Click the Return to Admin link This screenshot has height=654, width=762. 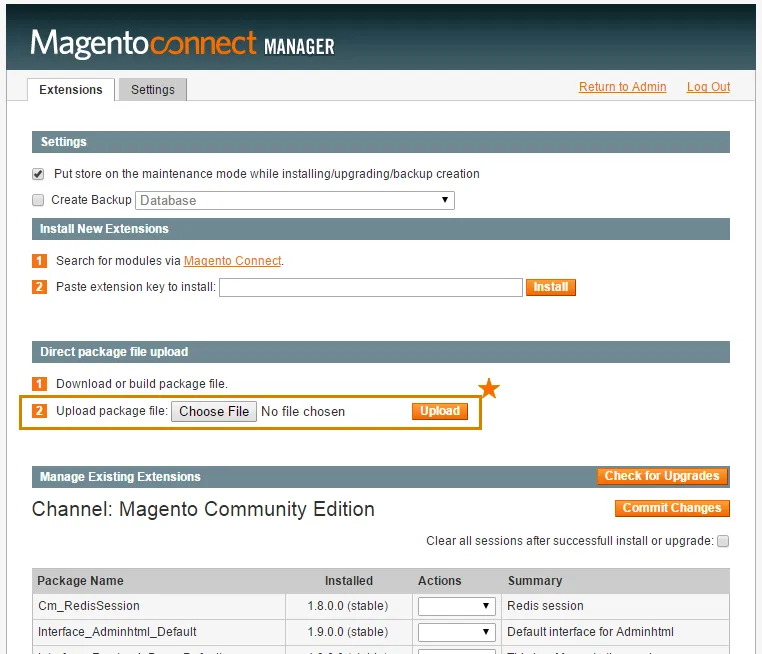(x=622, y=87)
